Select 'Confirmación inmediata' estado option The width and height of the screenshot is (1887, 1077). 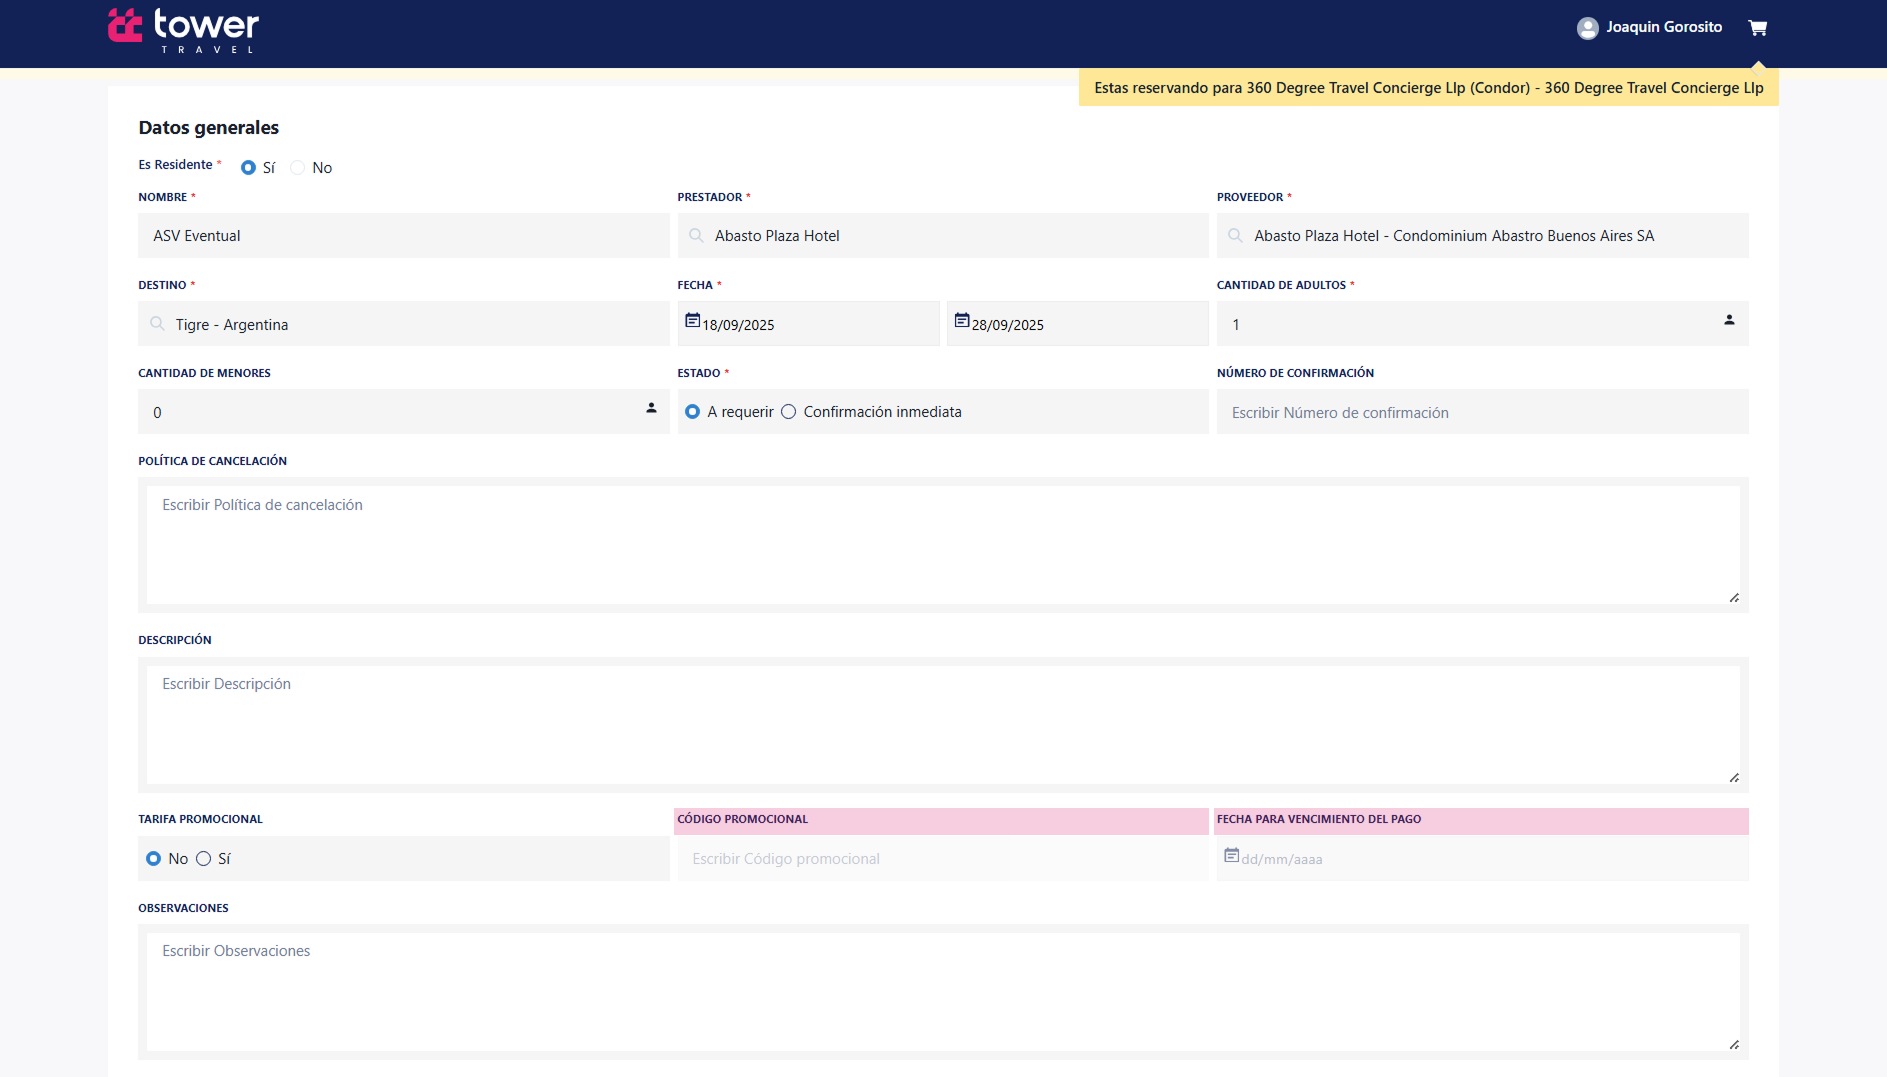[x=789, y=412]
